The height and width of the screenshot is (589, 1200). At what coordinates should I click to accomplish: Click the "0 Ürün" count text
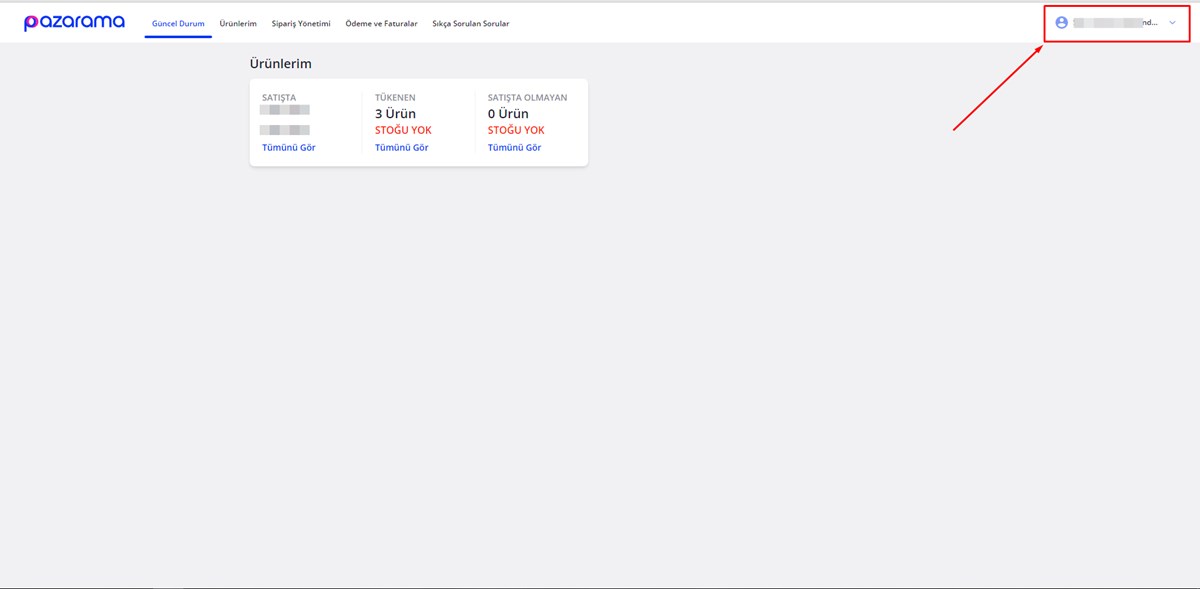point(508,114)
